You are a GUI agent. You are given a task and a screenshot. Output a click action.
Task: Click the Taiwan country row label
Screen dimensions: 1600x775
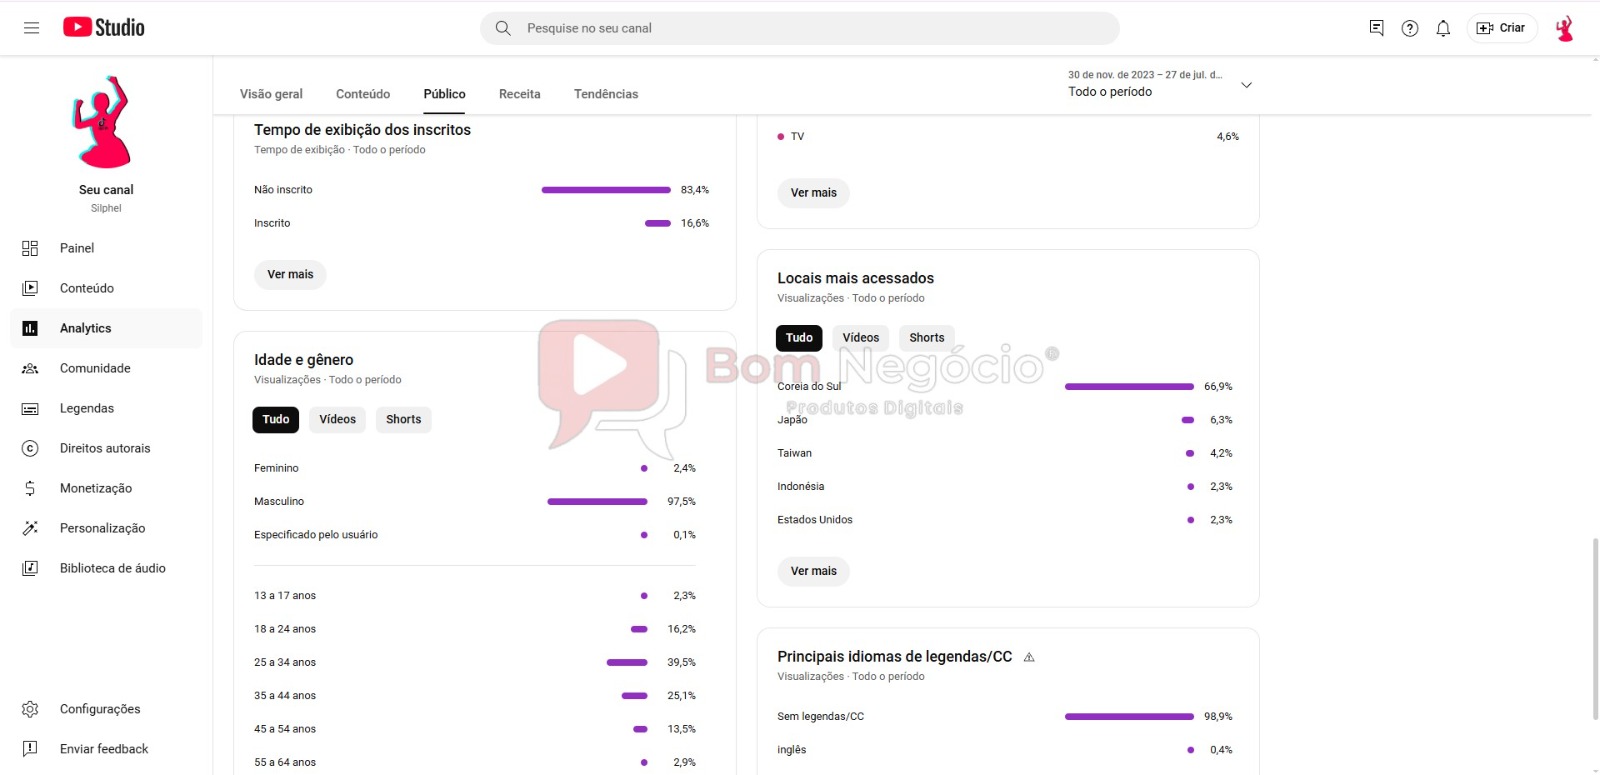[795, 454]
